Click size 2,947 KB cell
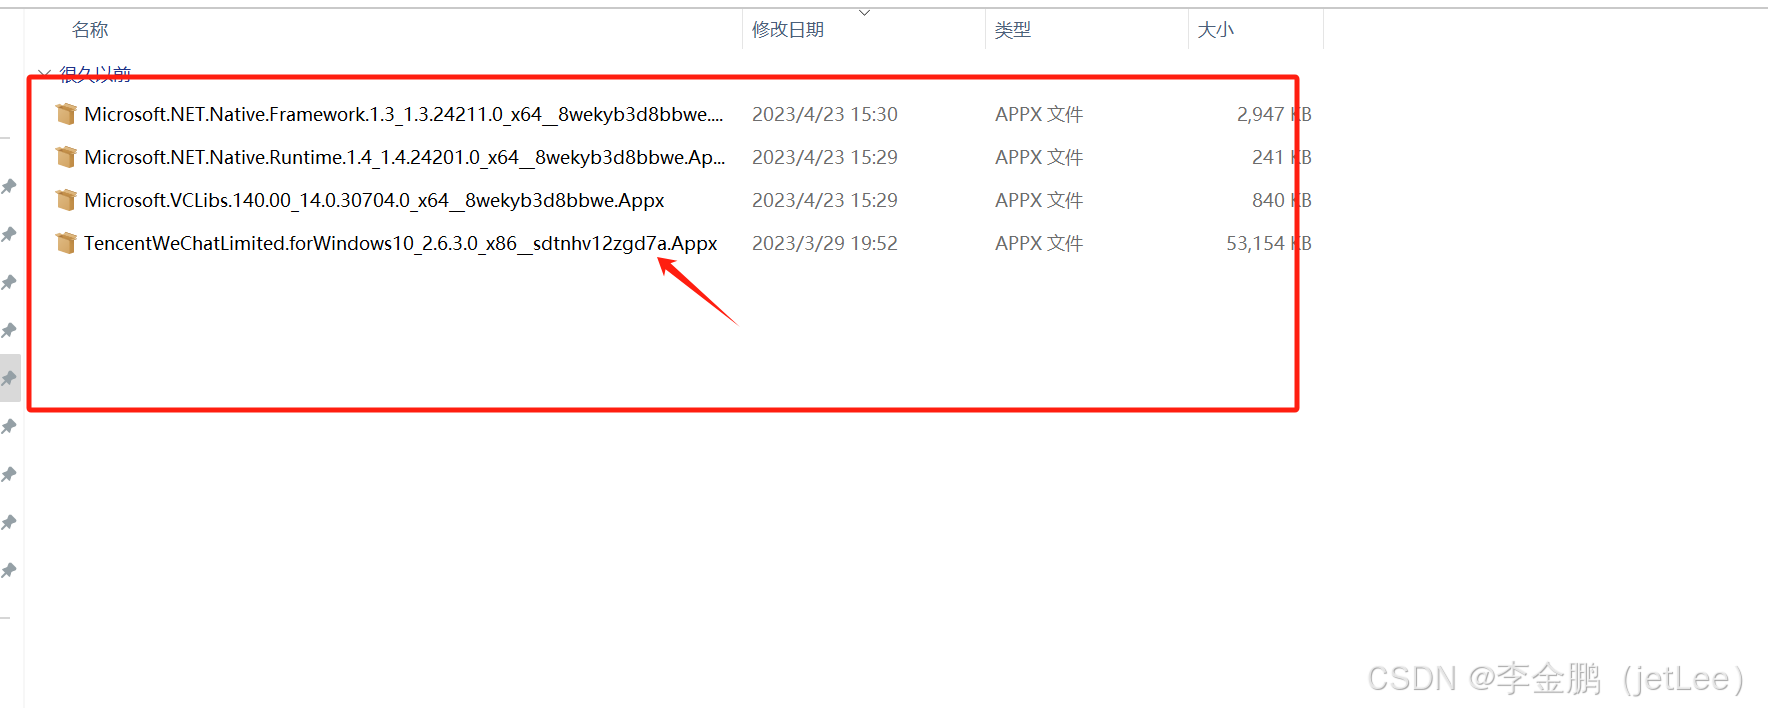This screenshot has height=708, width=1768. point(1274,114)
